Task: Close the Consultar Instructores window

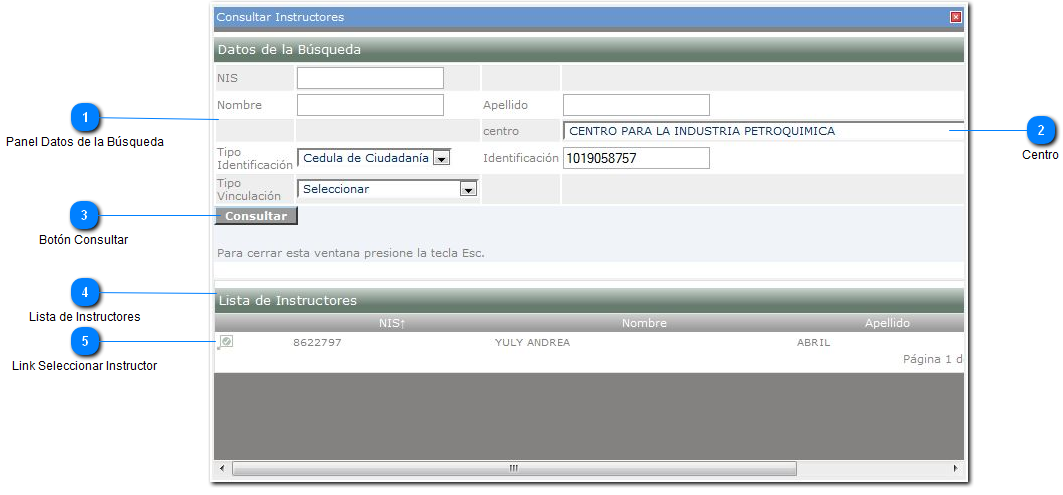Action: [x=956, y=18]
